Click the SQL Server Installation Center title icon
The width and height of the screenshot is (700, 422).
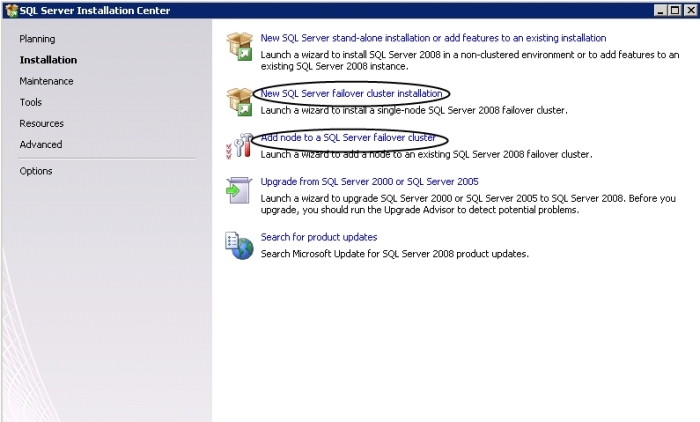click(x=11, y=10)
